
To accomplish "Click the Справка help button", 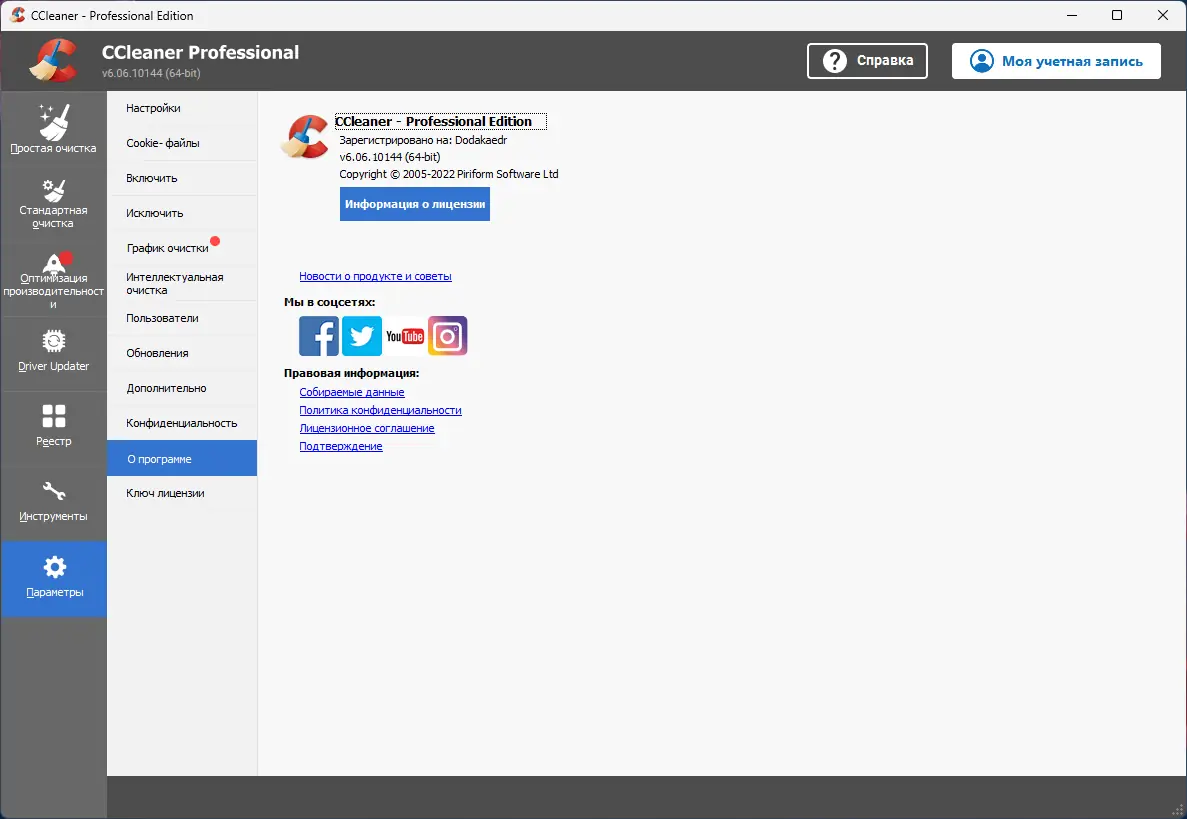I will click(867, 61).
